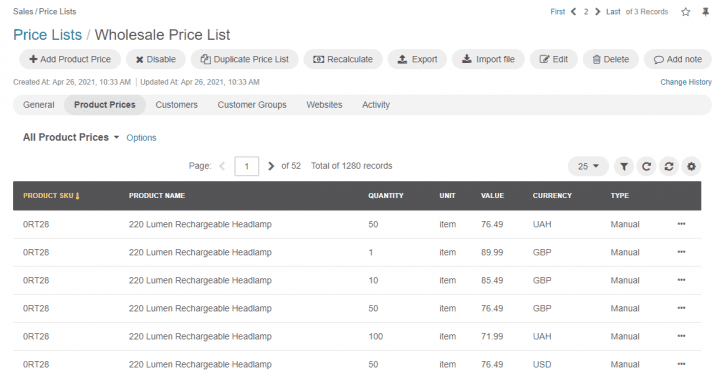Sort by Unit column header
720x378 pixels.
coord(447,196)
